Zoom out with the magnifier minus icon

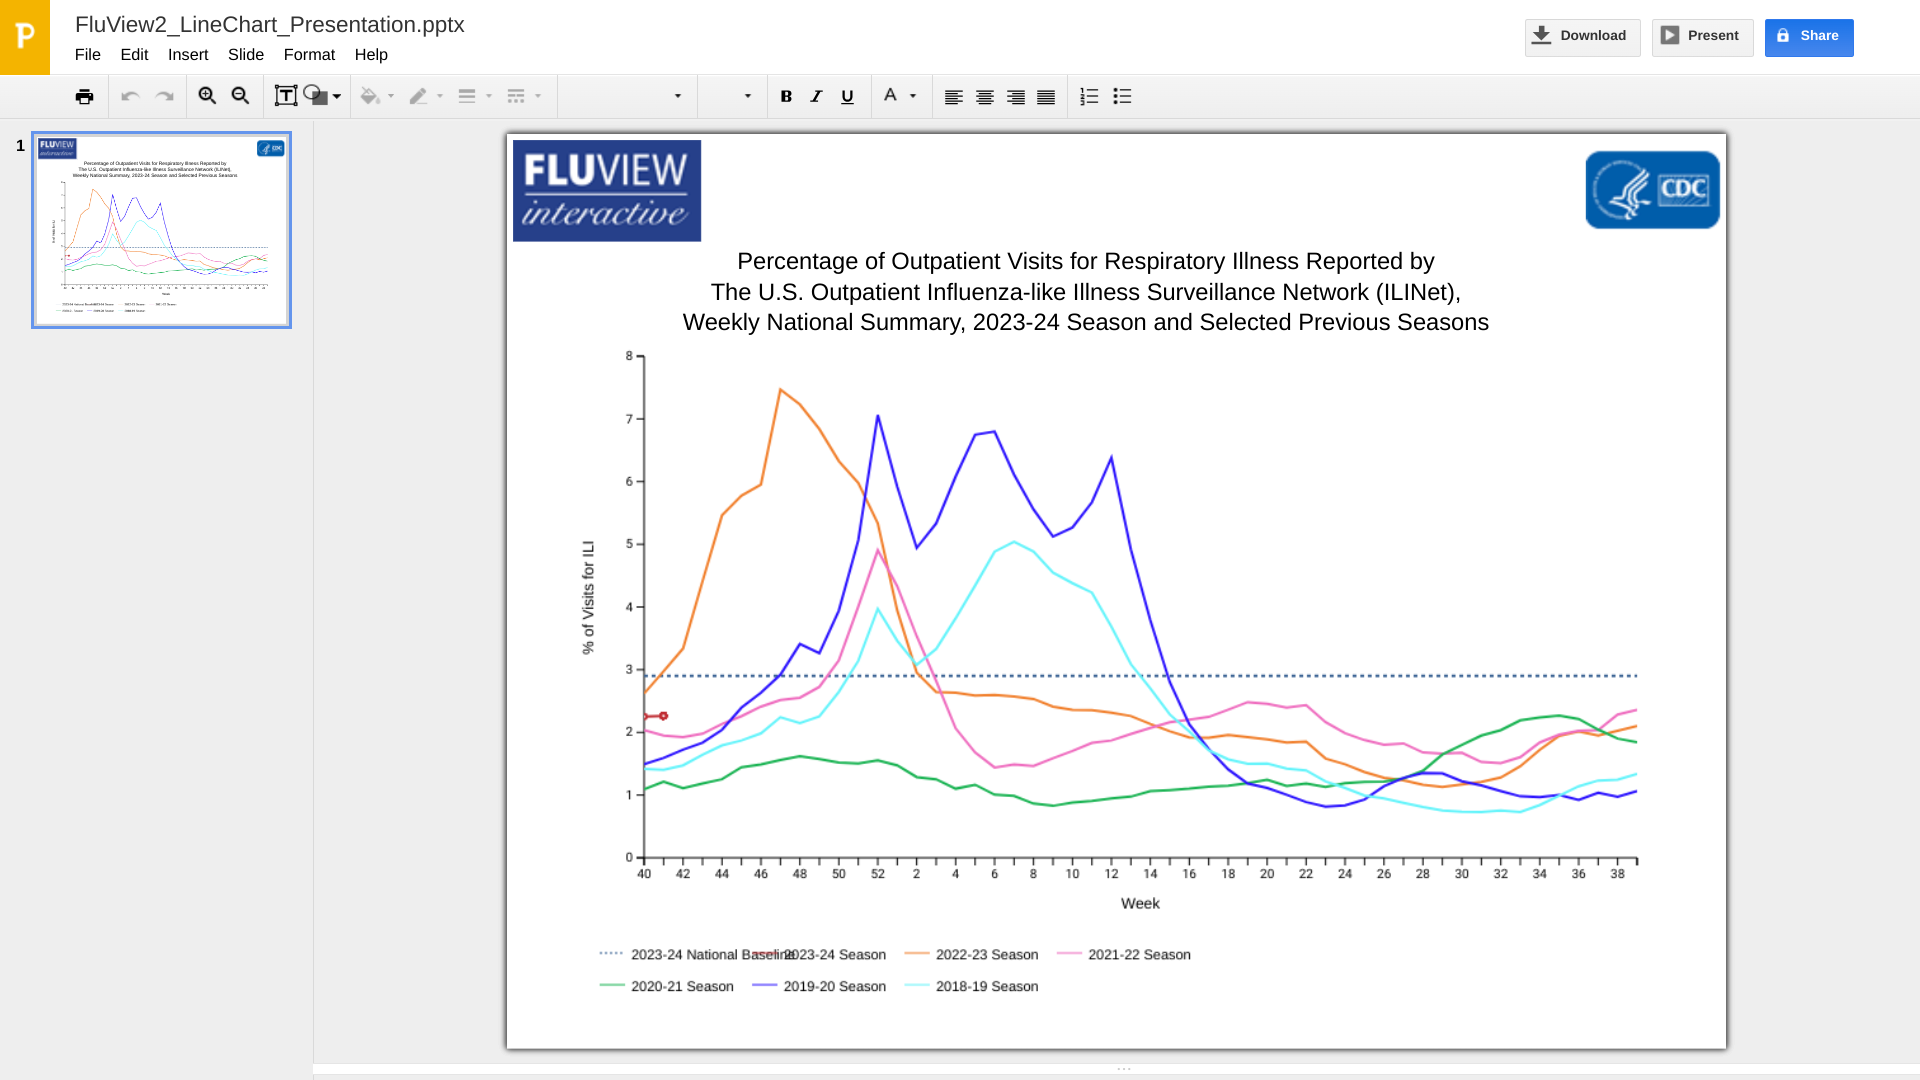click(x=240, y=96)
